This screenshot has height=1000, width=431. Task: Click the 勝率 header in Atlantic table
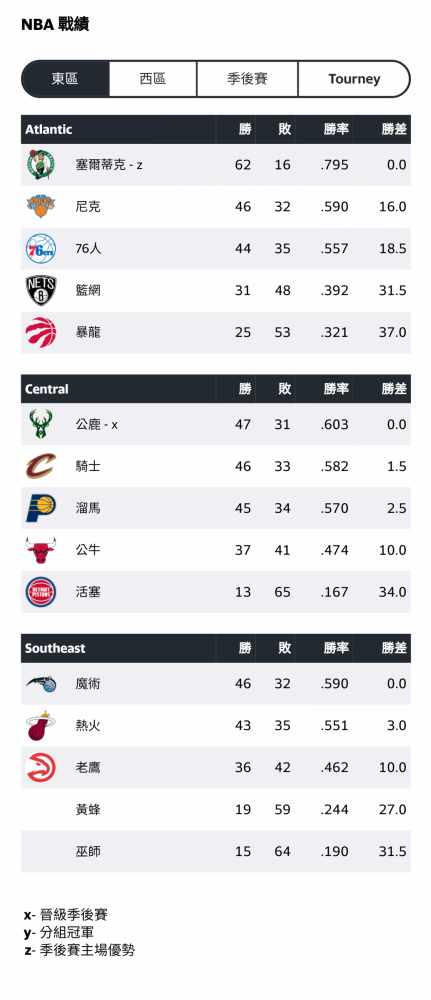[x=336, y=129]
